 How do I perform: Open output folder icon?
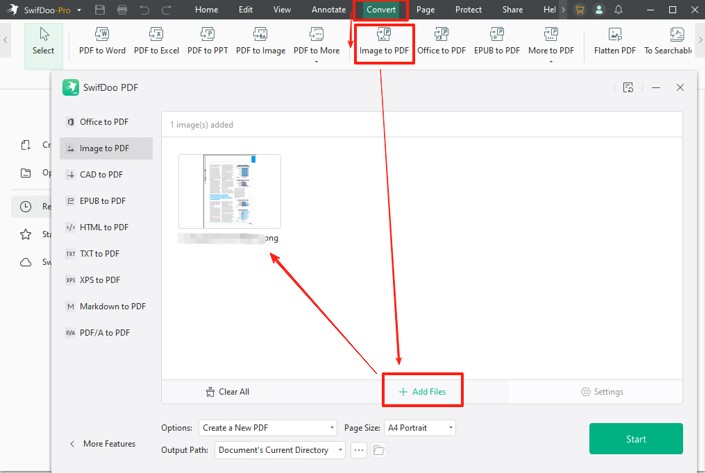[379, 450]
